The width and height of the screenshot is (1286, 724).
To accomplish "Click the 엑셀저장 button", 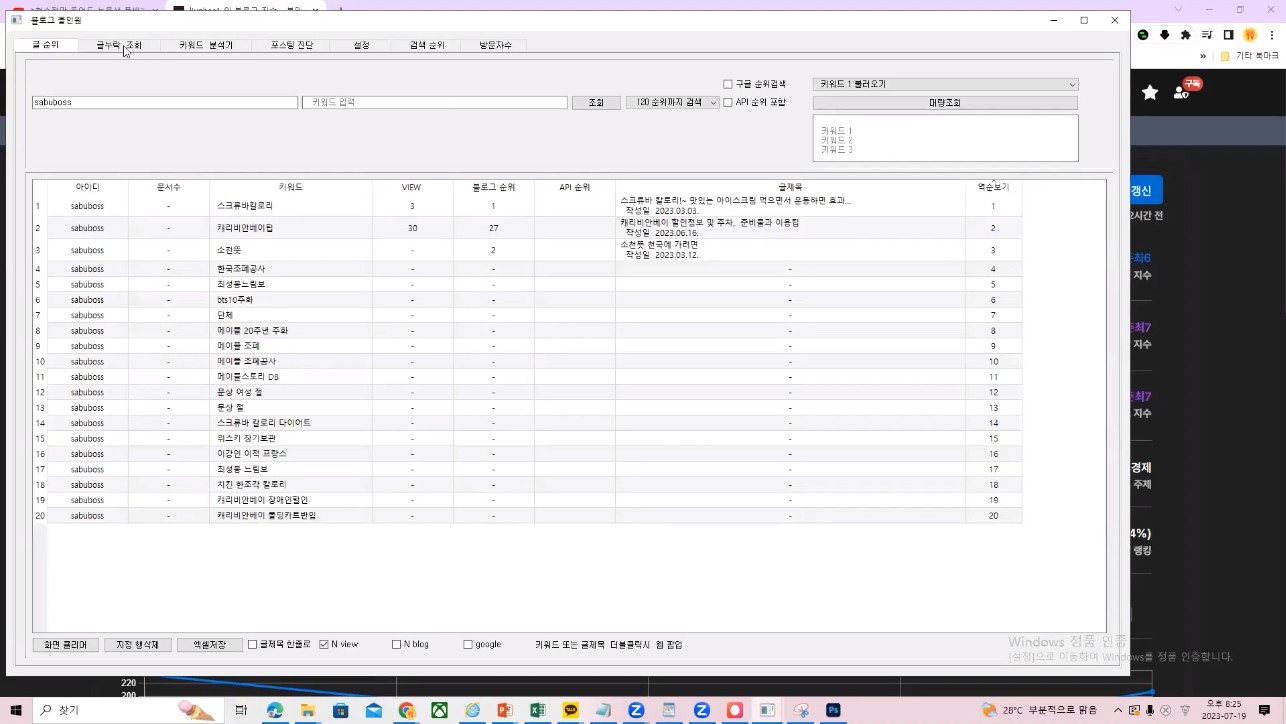I will click(210, 645).
